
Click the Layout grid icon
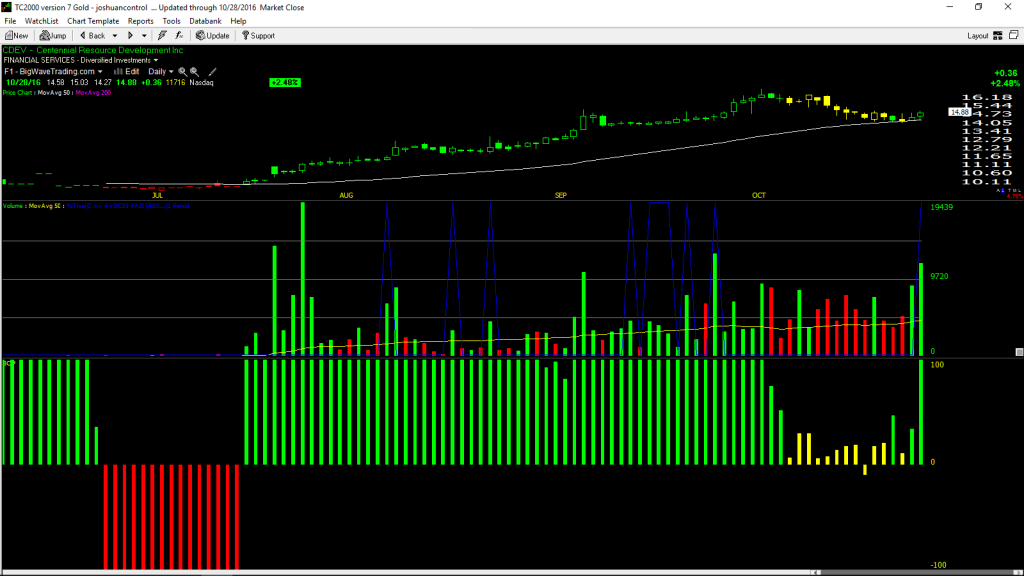click(998, 36)
